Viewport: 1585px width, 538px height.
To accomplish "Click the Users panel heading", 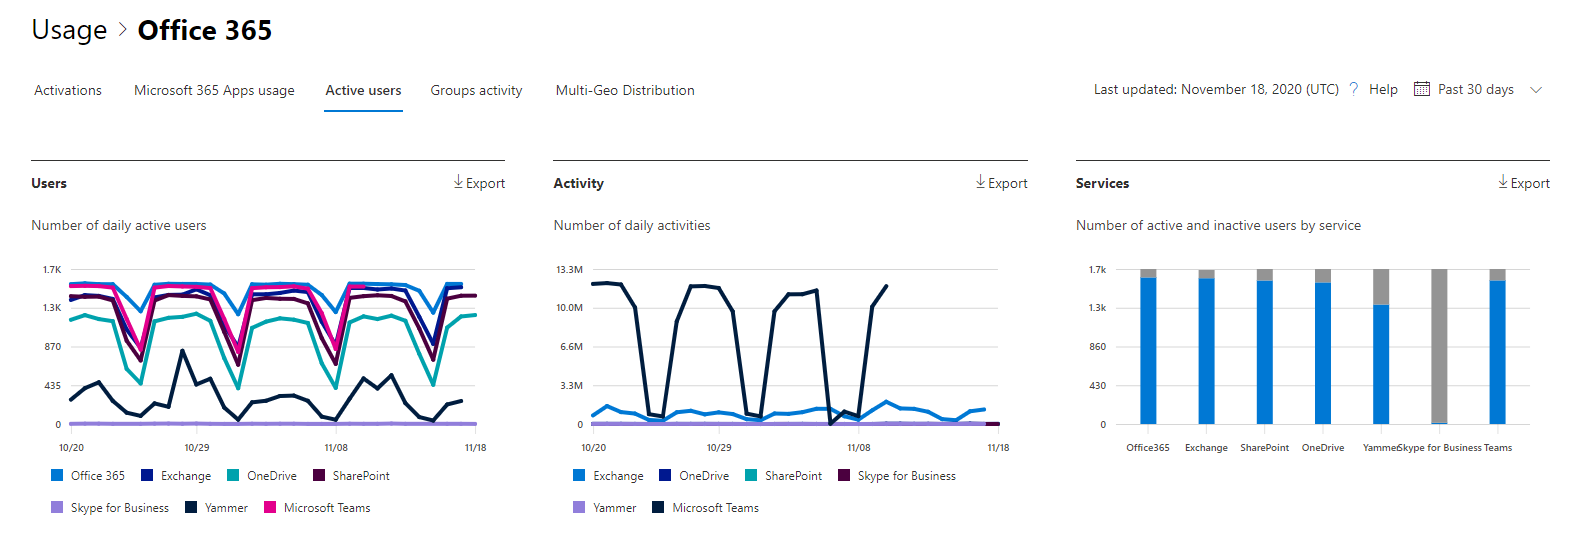I will (x=49, y=183).
